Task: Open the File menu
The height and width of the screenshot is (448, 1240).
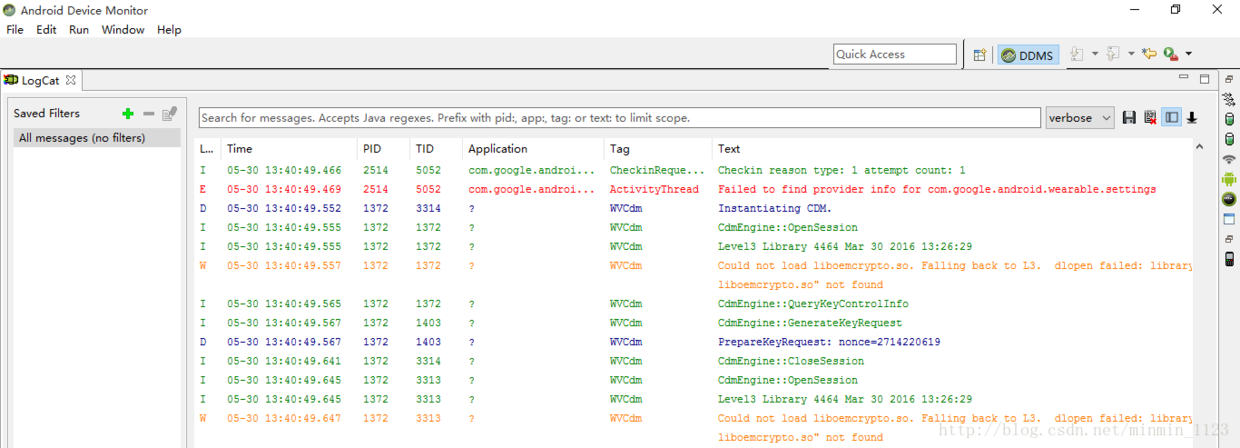Action: click(15, 30)
